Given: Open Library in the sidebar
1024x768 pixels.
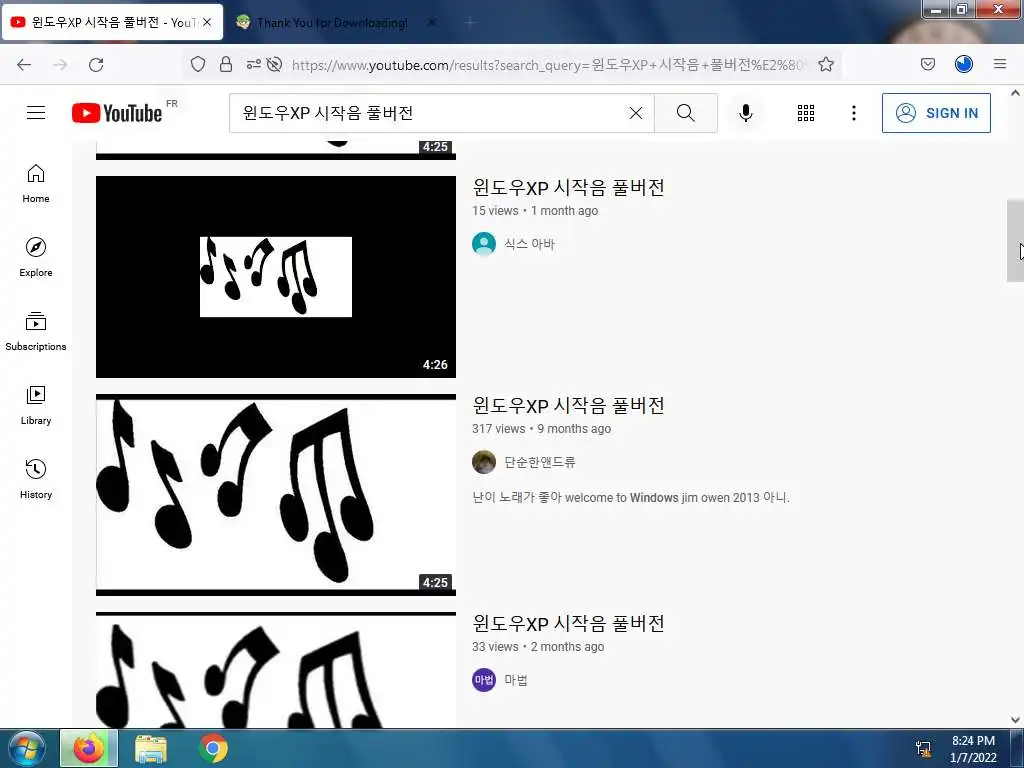Looking at the screenshot, I should click(x=36, y=406).
